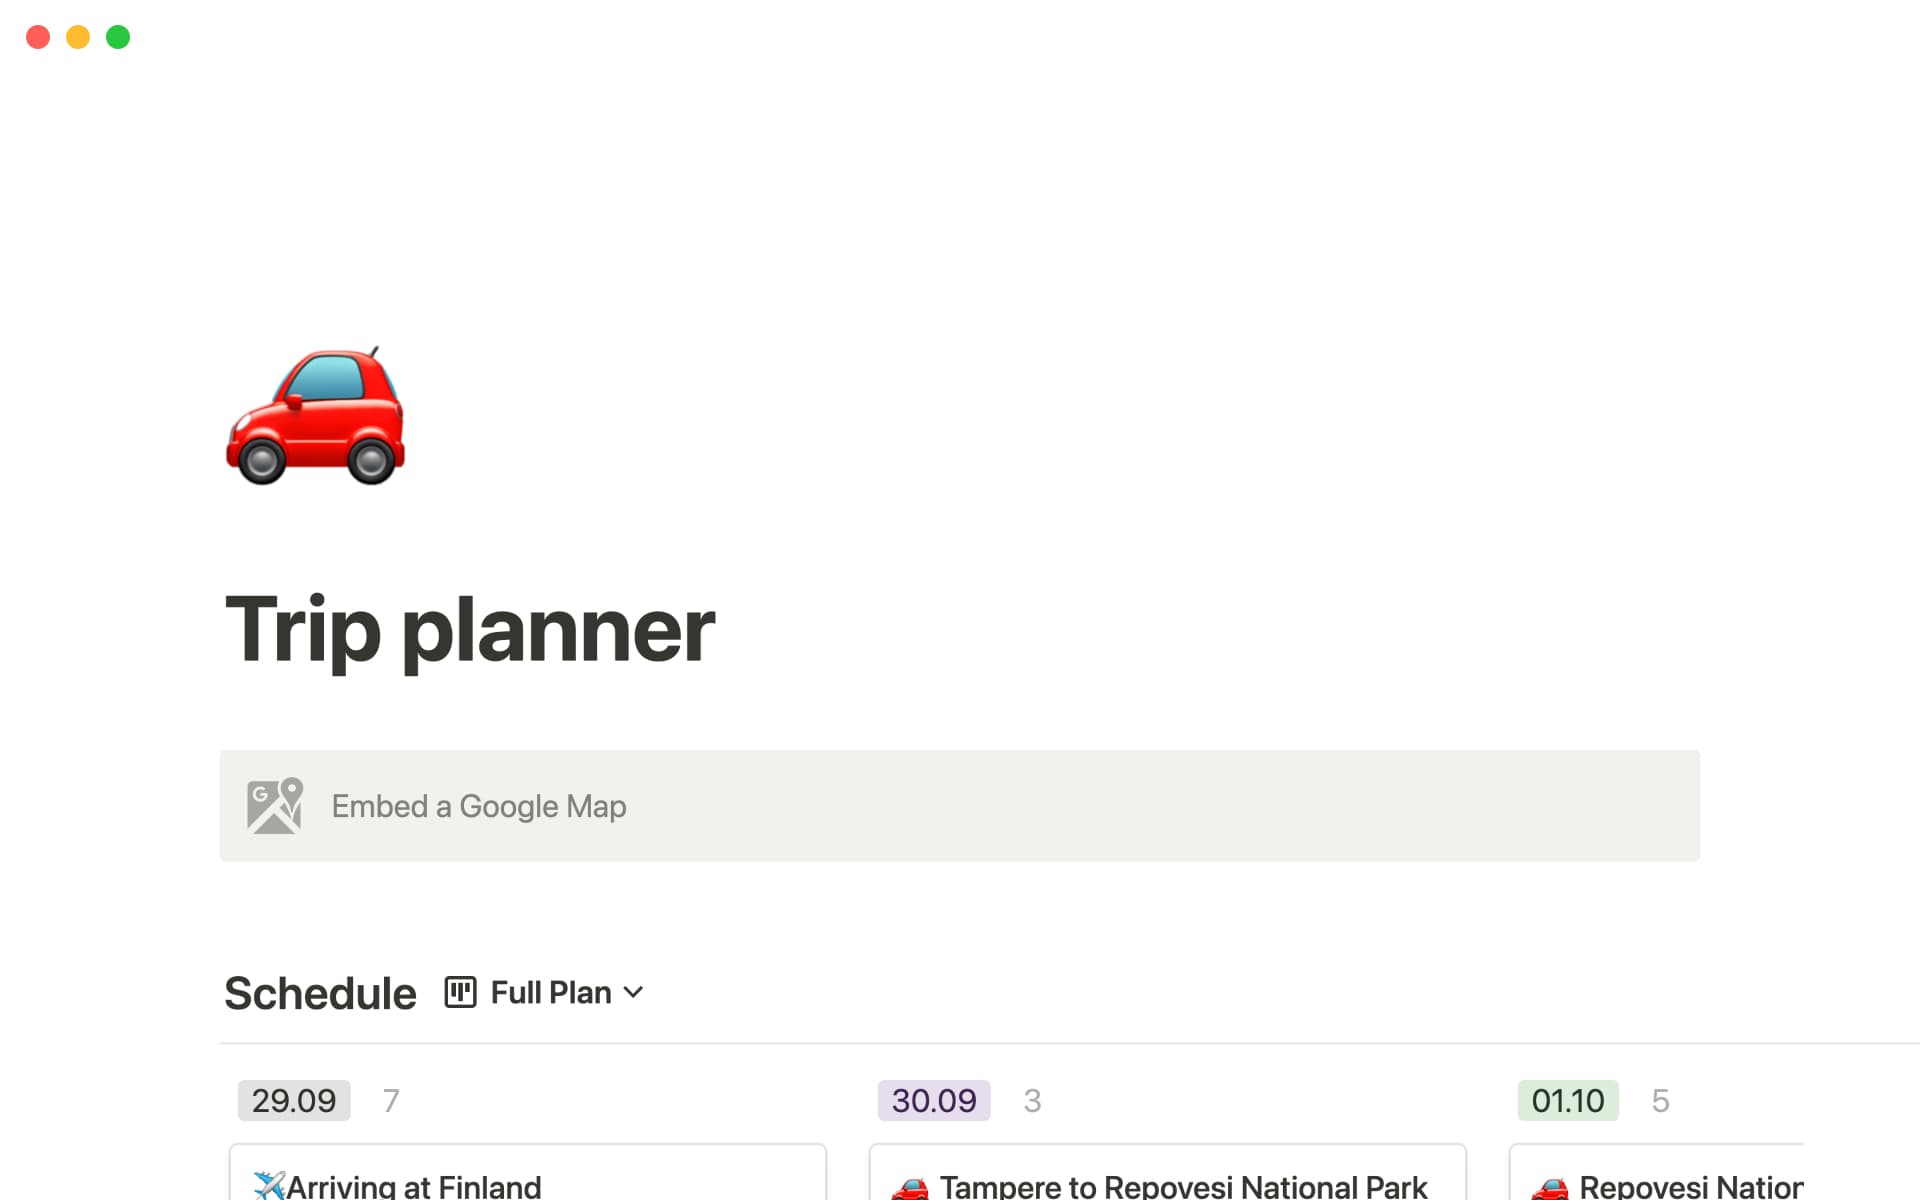Image resolution: width=1920 pixels, height=1200 pixels.
Task: Select the 30.09 date tag
Action: (x=933, y=1100)
